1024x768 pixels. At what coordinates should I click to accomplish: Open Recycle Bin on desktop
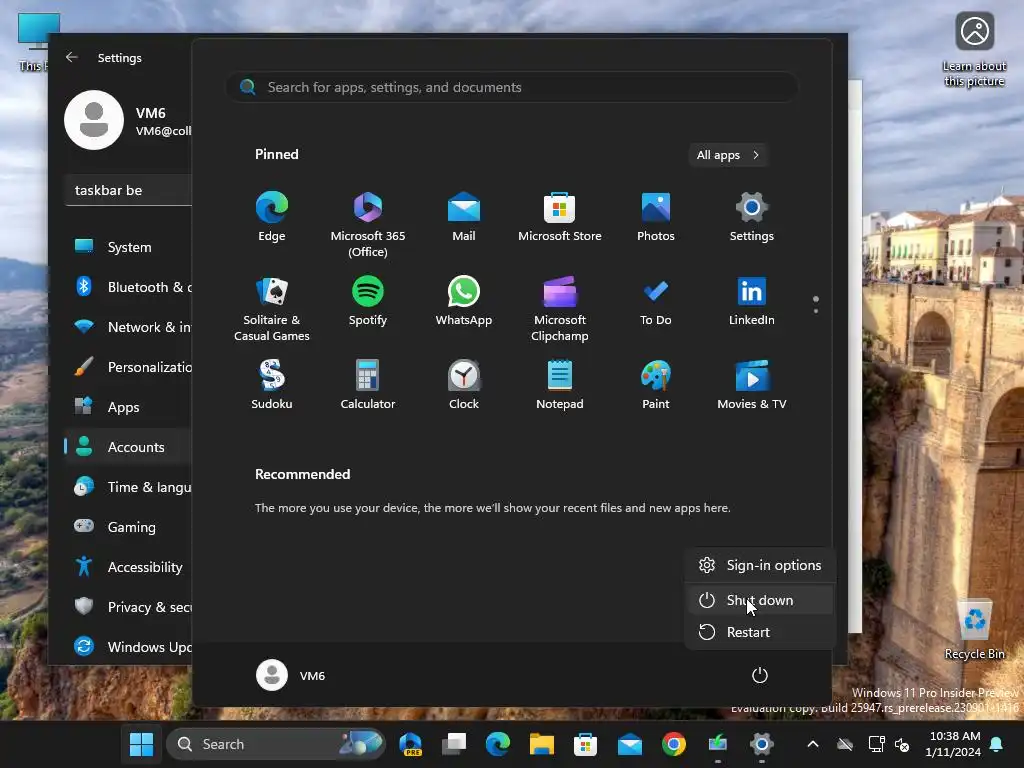tap(974, 630)
